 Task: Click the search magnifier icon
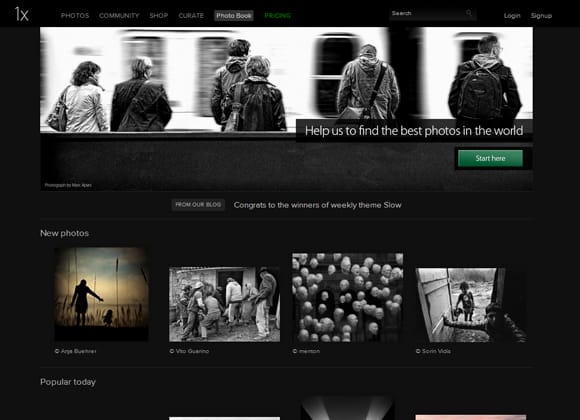click(469, 14)
